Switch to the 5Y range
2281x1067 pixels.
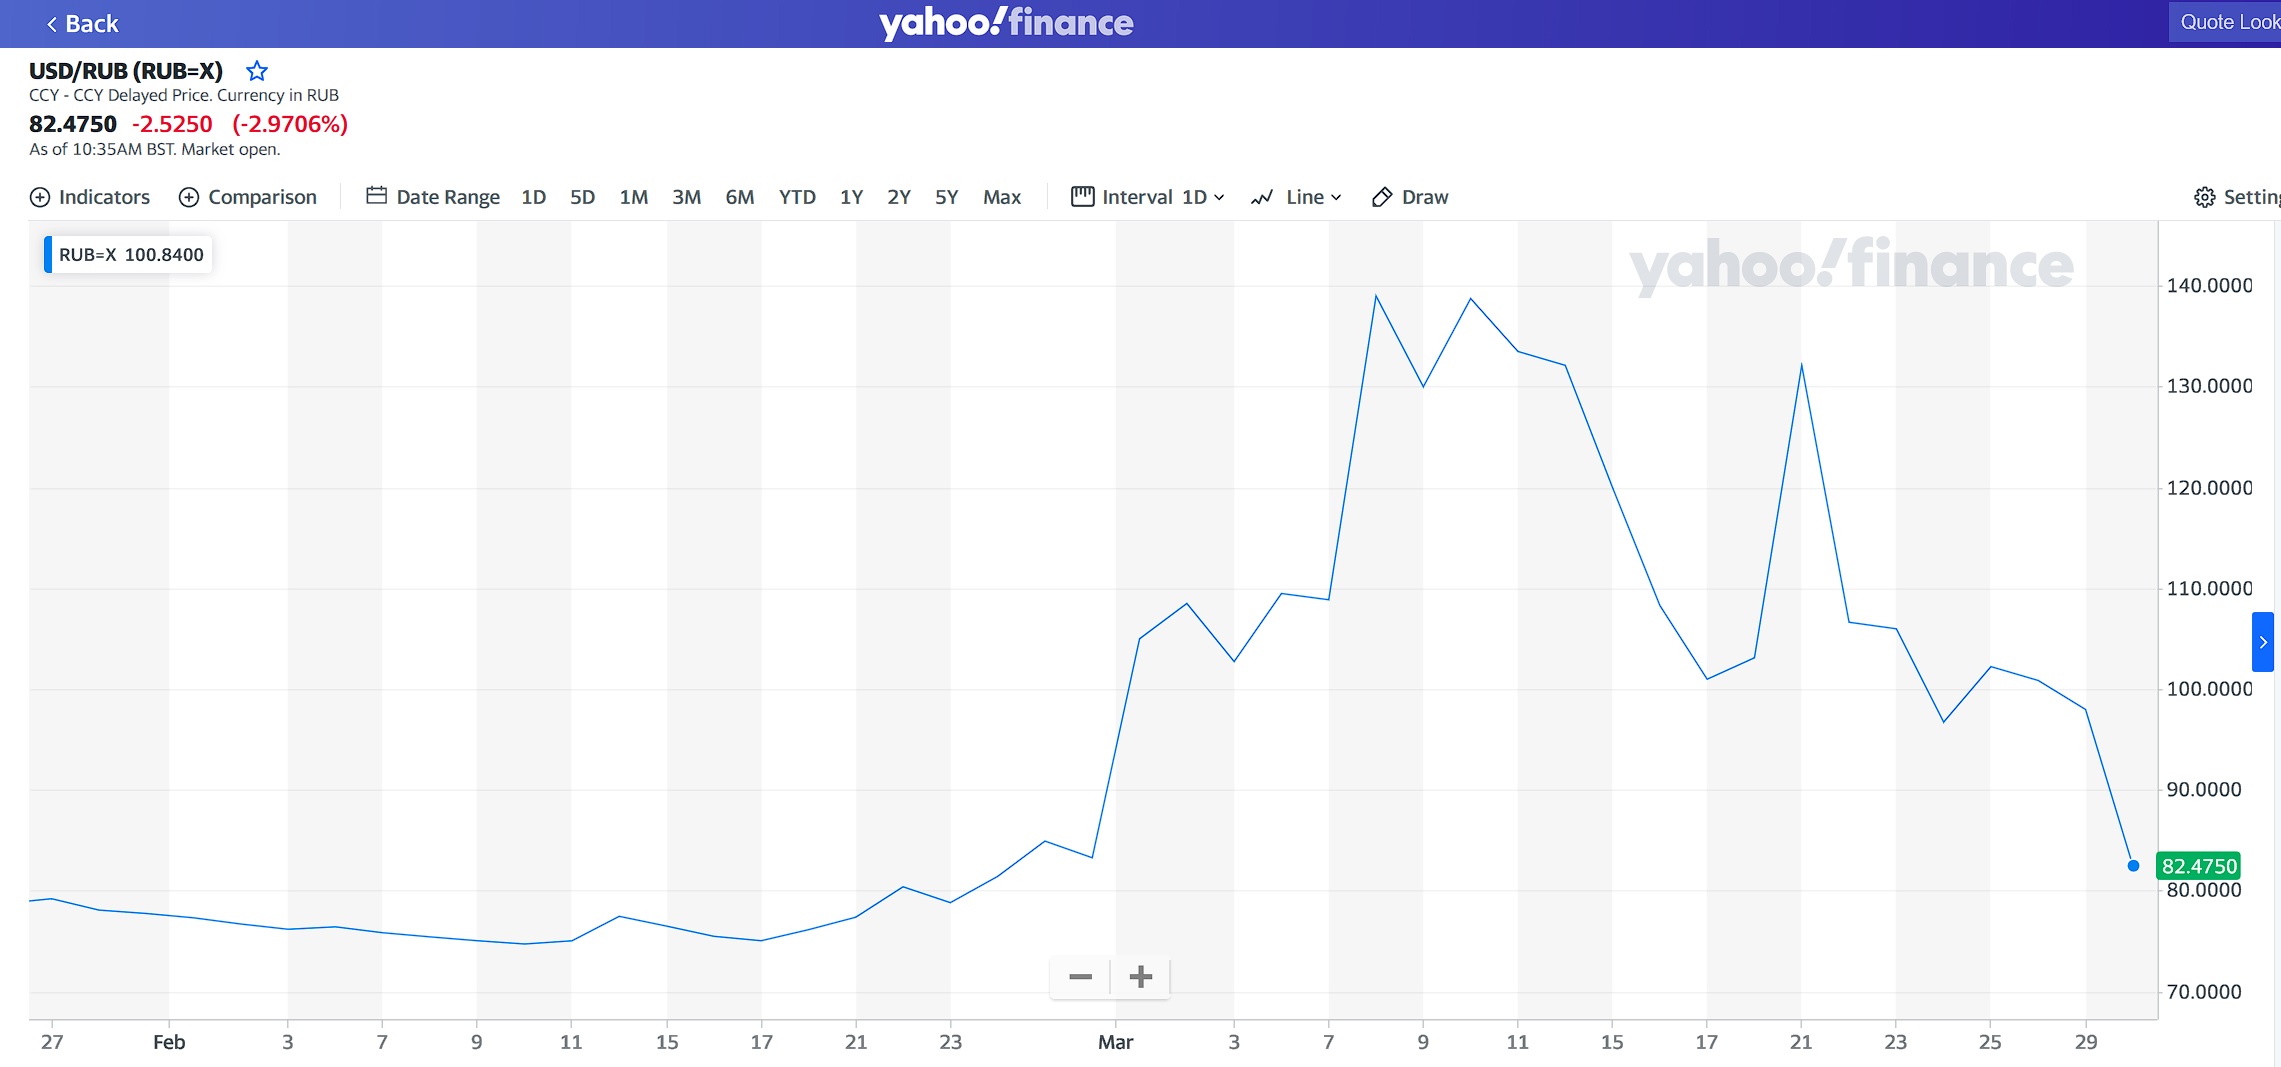tap(946, 197)
